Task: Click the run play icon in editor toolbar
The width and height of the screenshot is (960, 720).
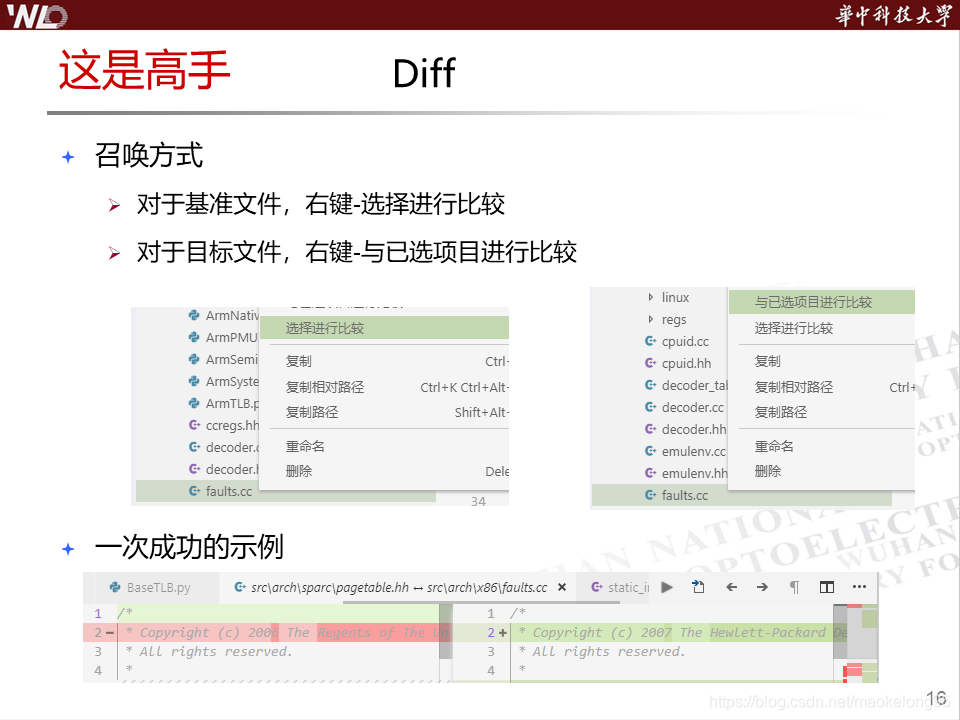Action: 667,587
